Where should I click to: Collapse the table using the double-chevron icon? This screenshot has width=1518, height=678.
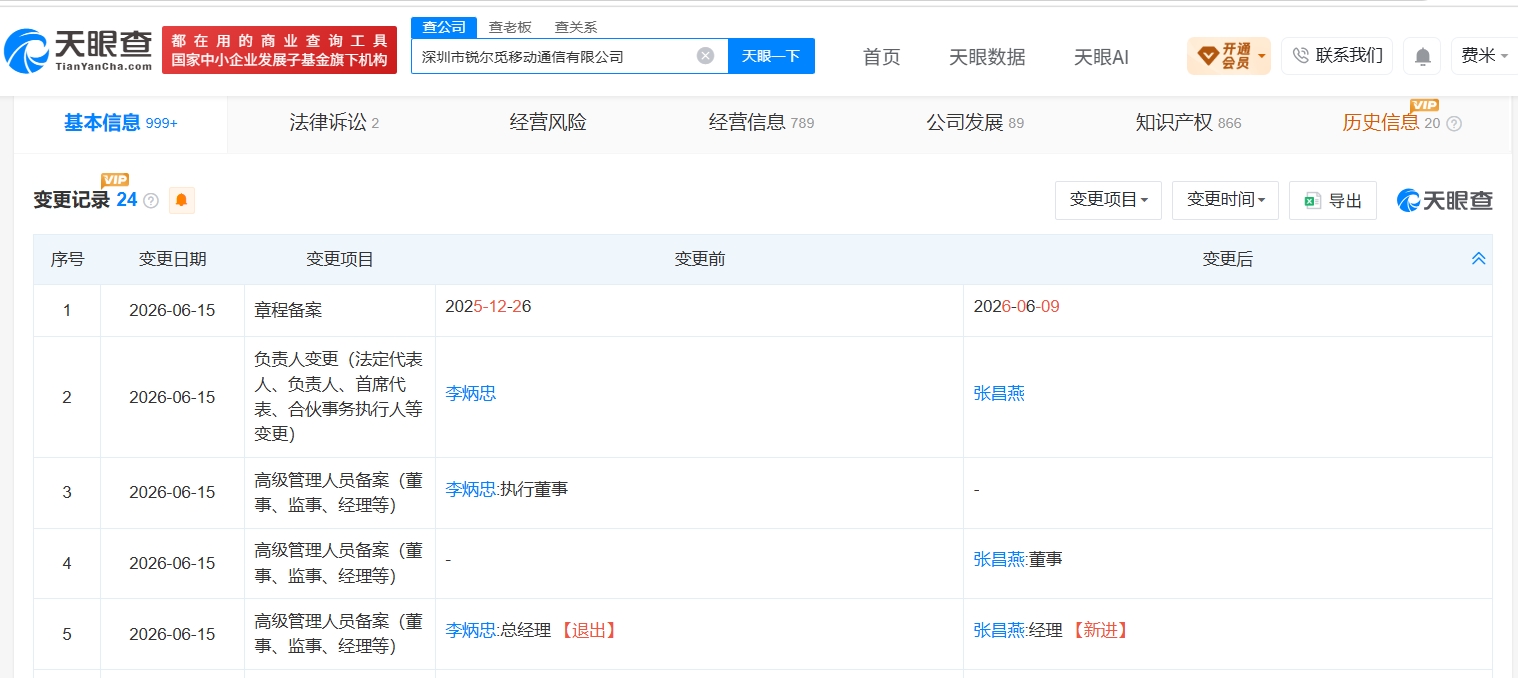coord(1478,259)
